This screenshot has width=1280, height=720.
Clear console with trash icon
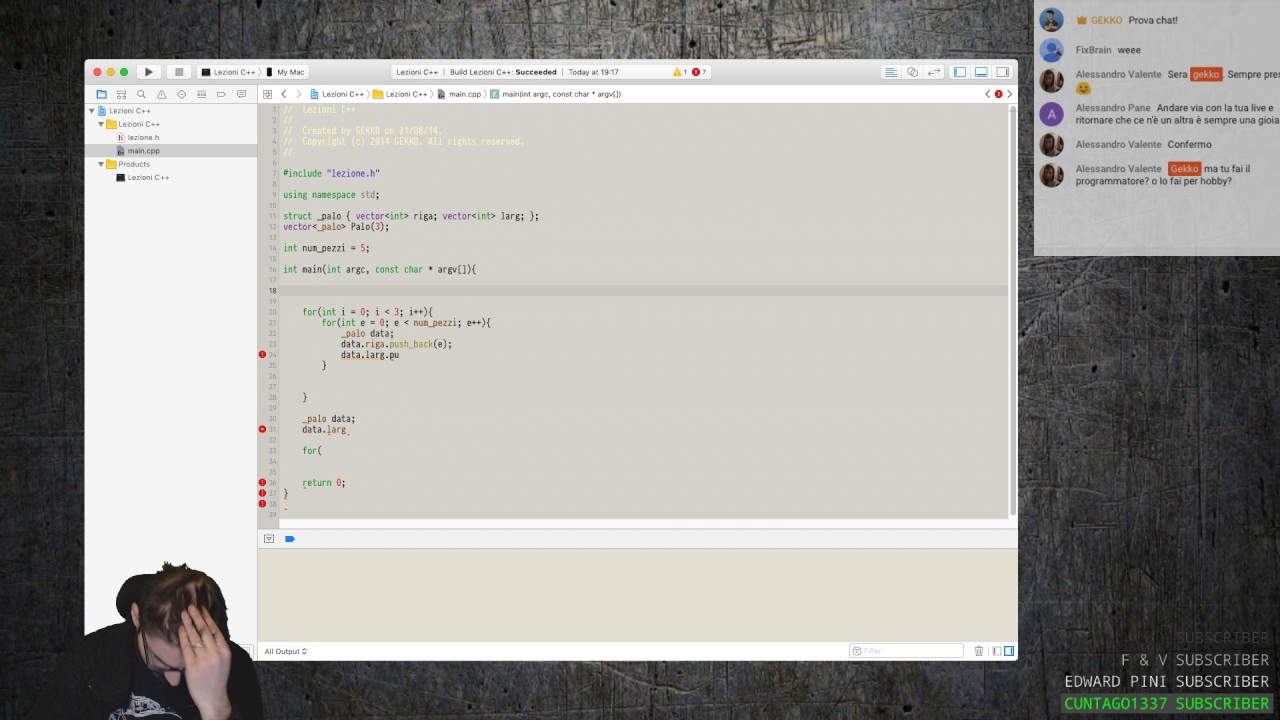point(978,651)
